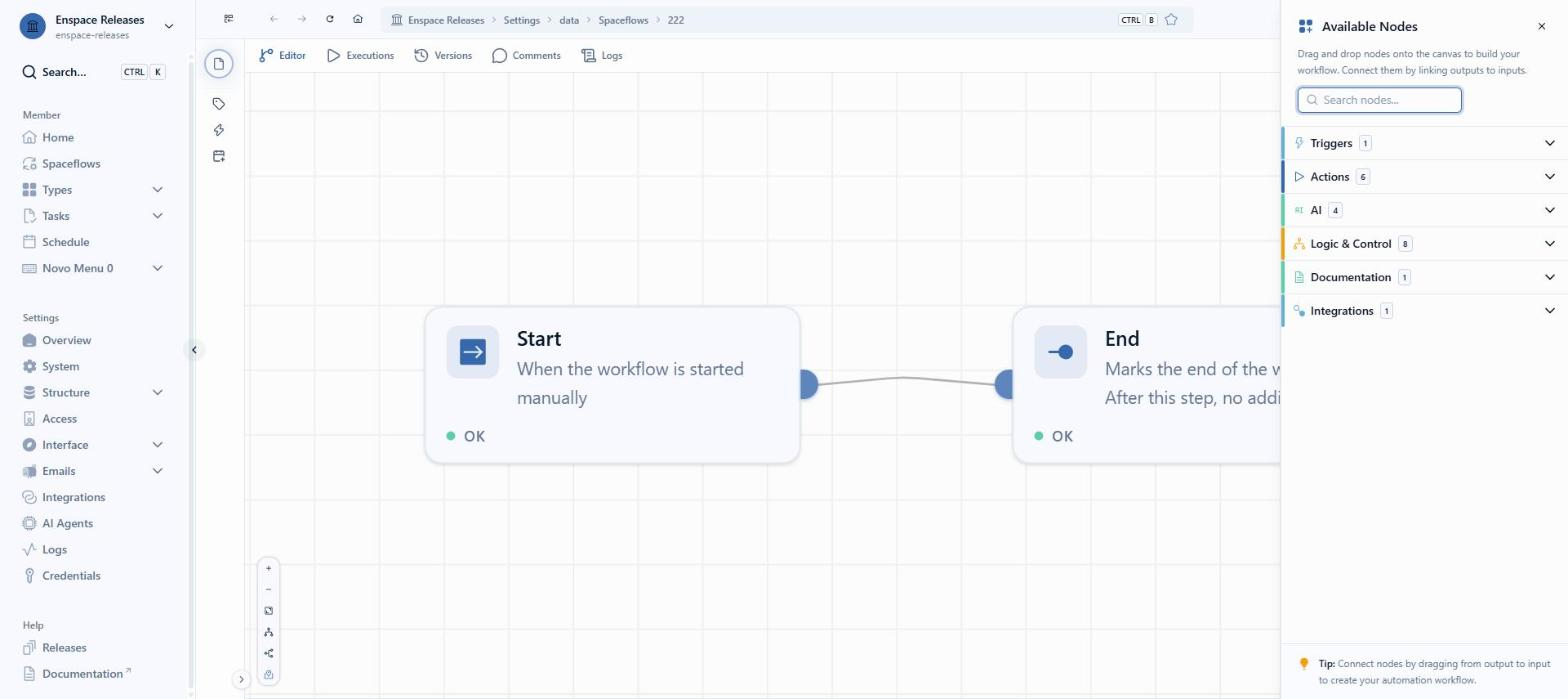Click the Enspace Releases workspace logo

(x=33, y=26)
